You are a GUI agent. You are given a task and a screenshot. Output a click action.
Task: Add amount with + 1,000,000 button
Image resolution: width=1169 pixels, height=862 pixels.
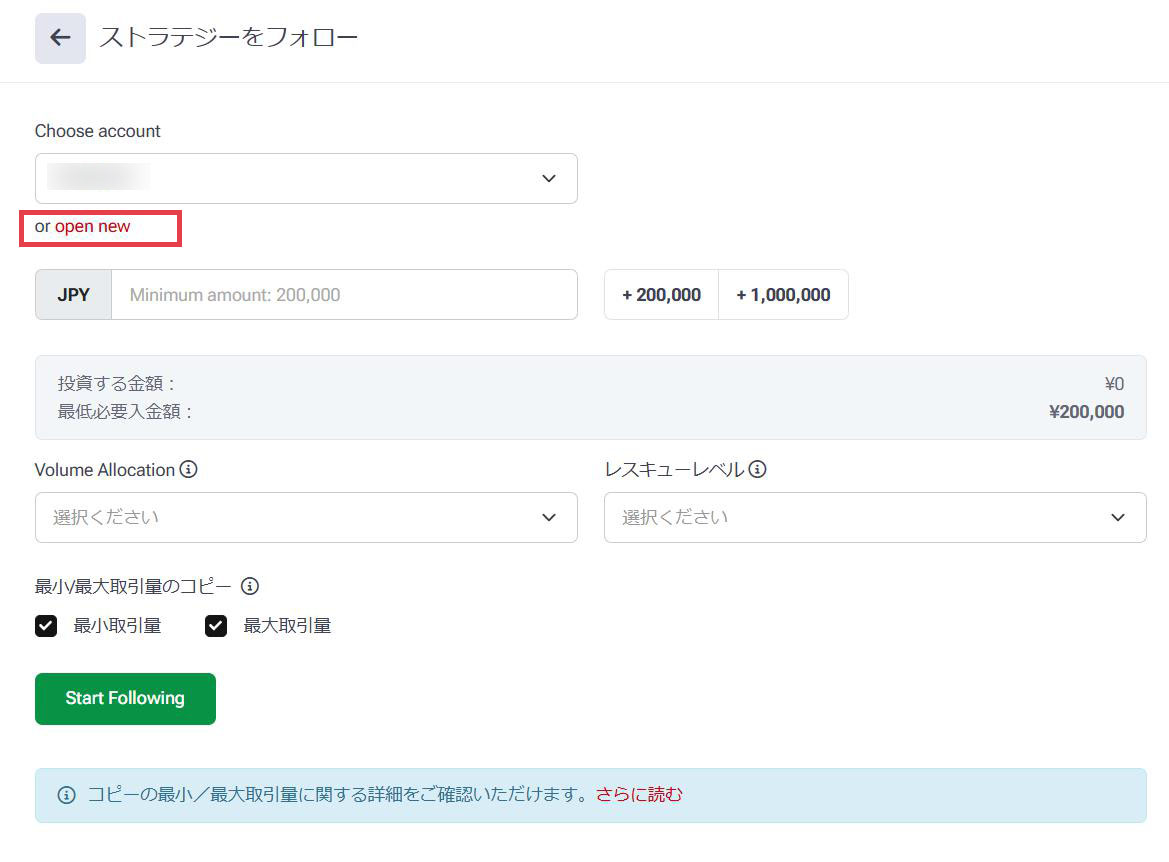783,295
